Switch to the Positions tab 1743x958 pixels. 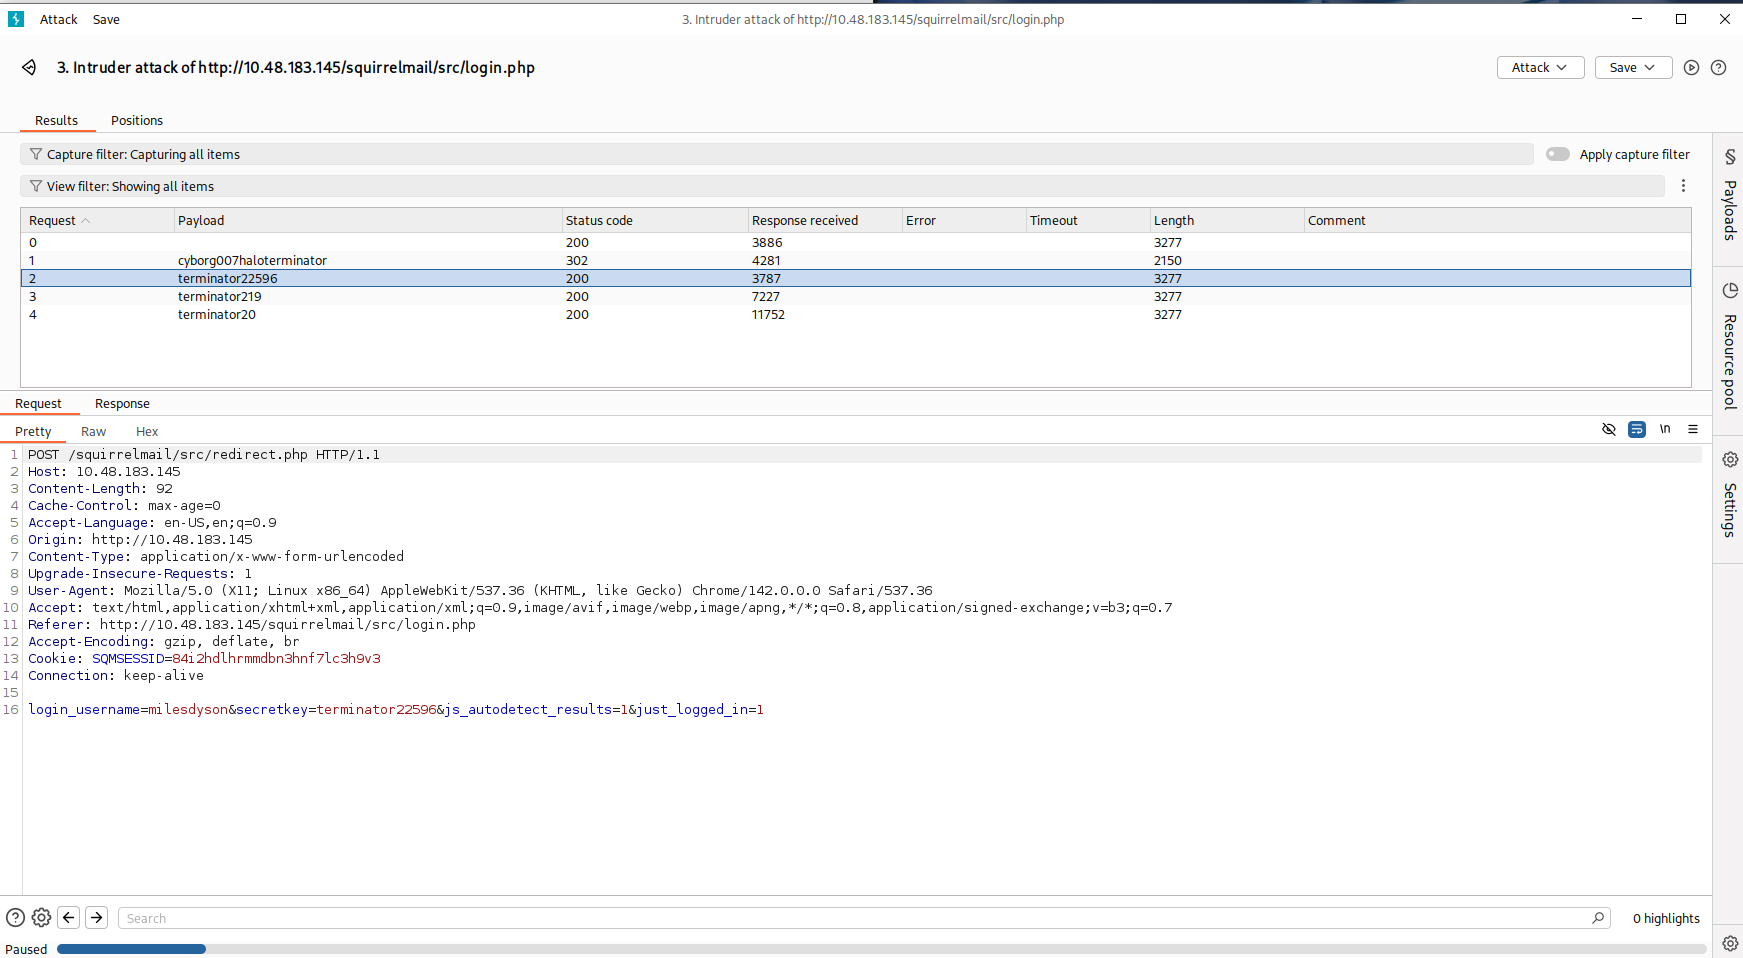tap(137, 120)
